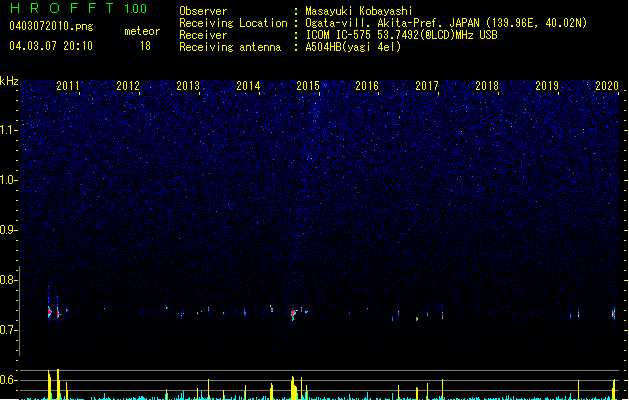Click the 0.6 kHz axis tick label
Screen dimensions: 629x400
coord(9,380)
